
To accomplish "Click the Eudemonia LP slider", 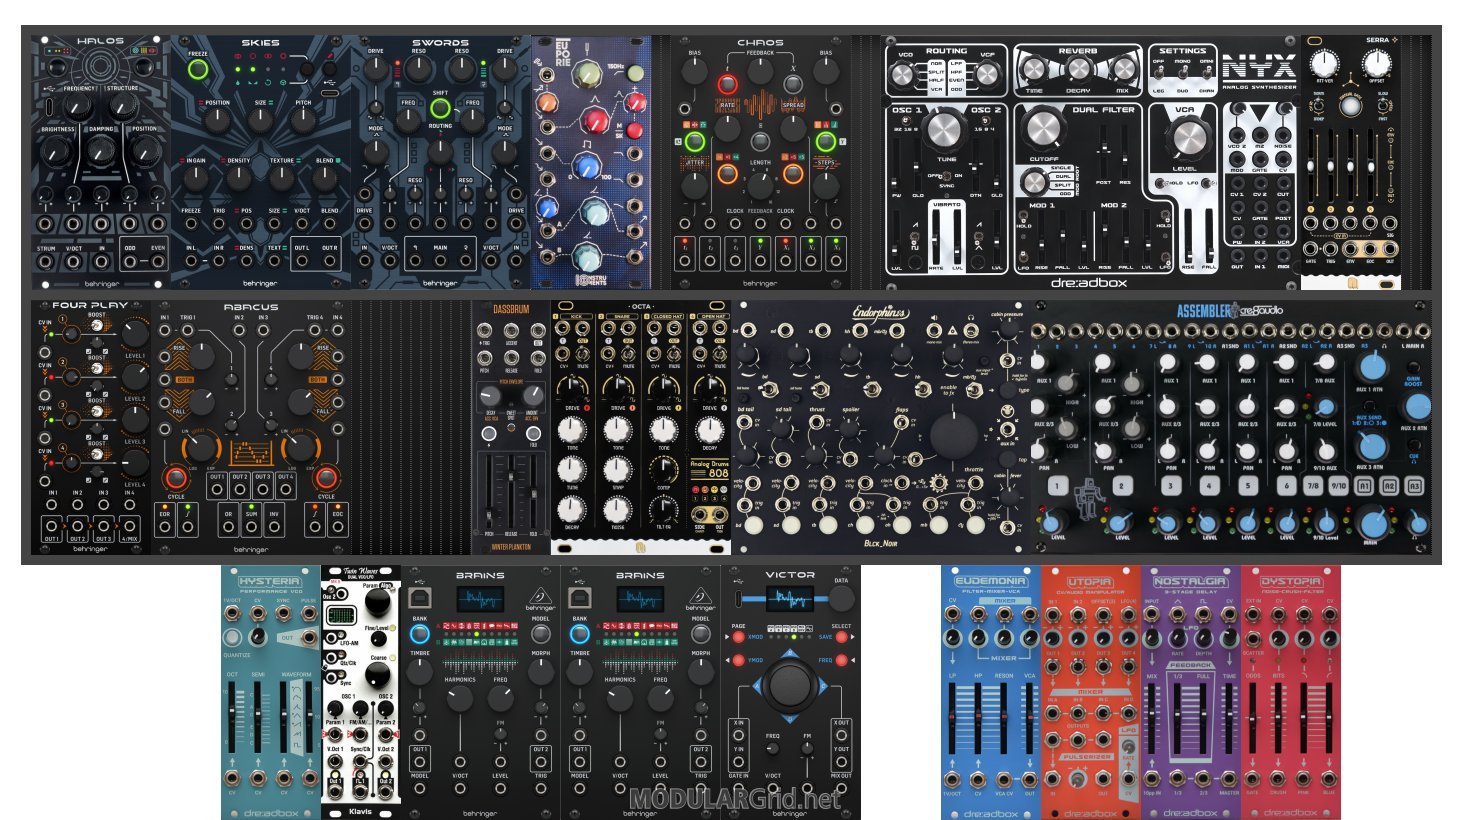I will click(953, 718).
